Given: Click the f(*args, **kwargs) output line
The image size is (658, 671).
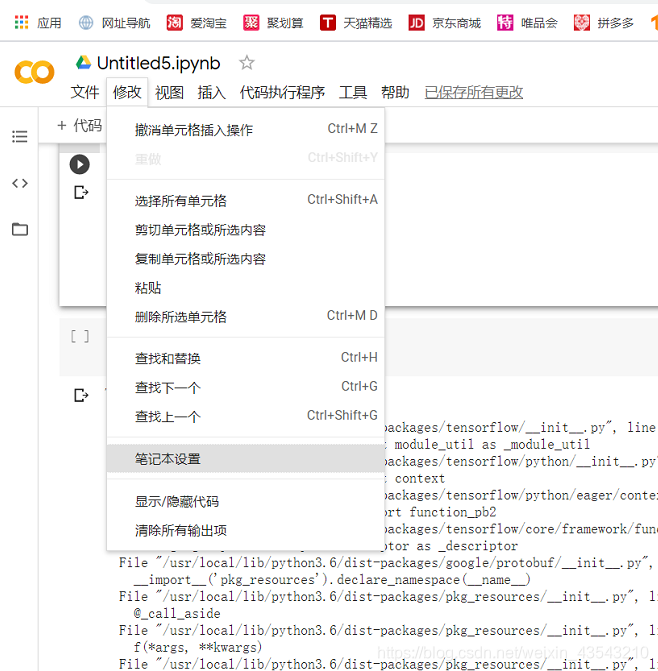Looking at the screenshot, I should pyautogui.click(x=198, y=647).
